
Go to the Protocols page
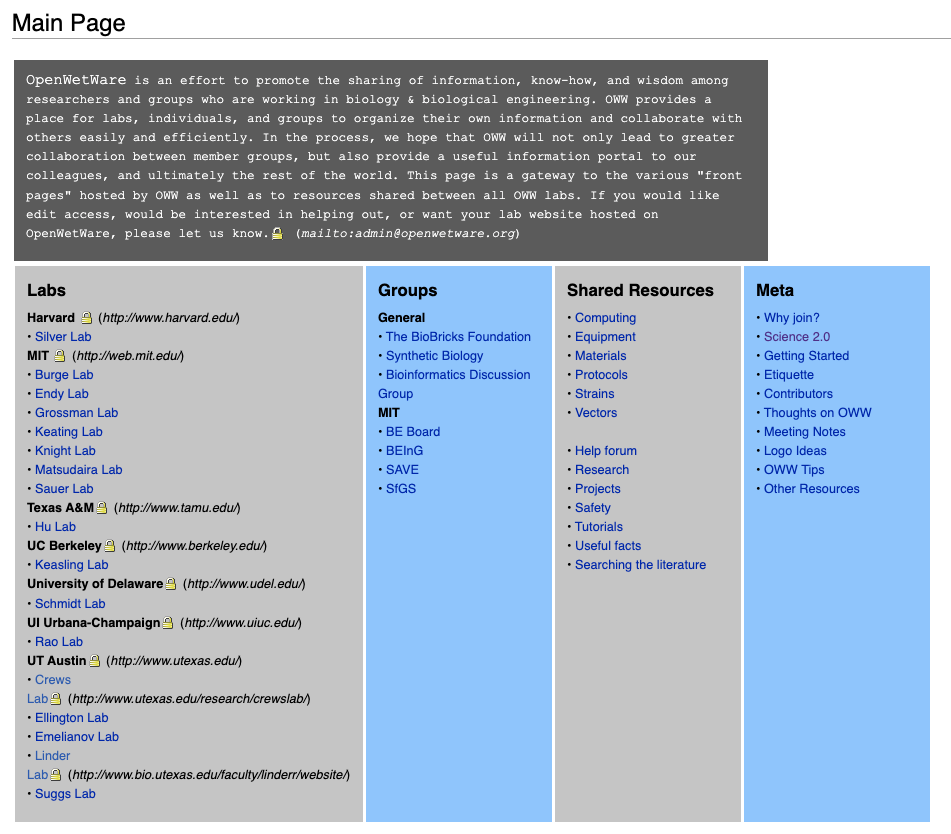coord(601,375)
